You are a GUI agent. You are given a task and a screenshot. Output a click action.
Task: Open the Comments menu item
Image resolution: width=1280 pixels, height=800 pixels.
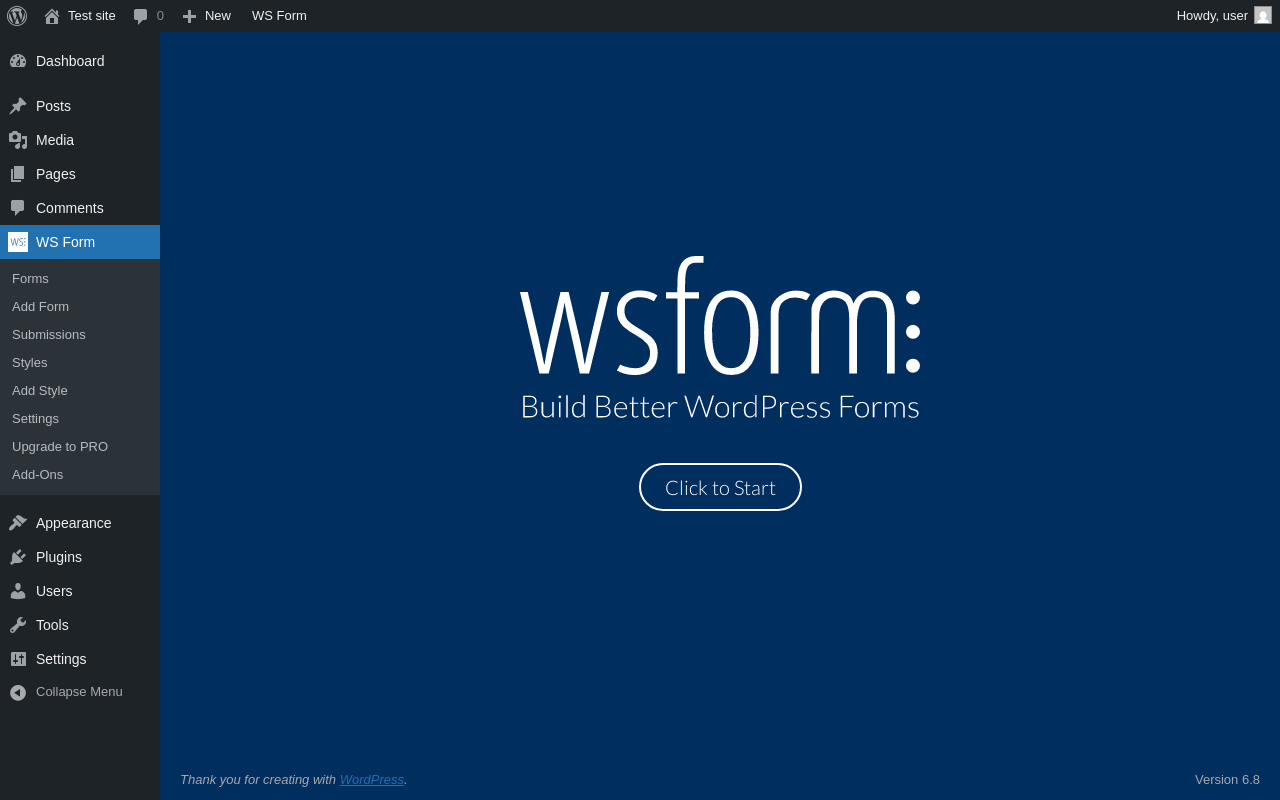(x=80, y=208)
